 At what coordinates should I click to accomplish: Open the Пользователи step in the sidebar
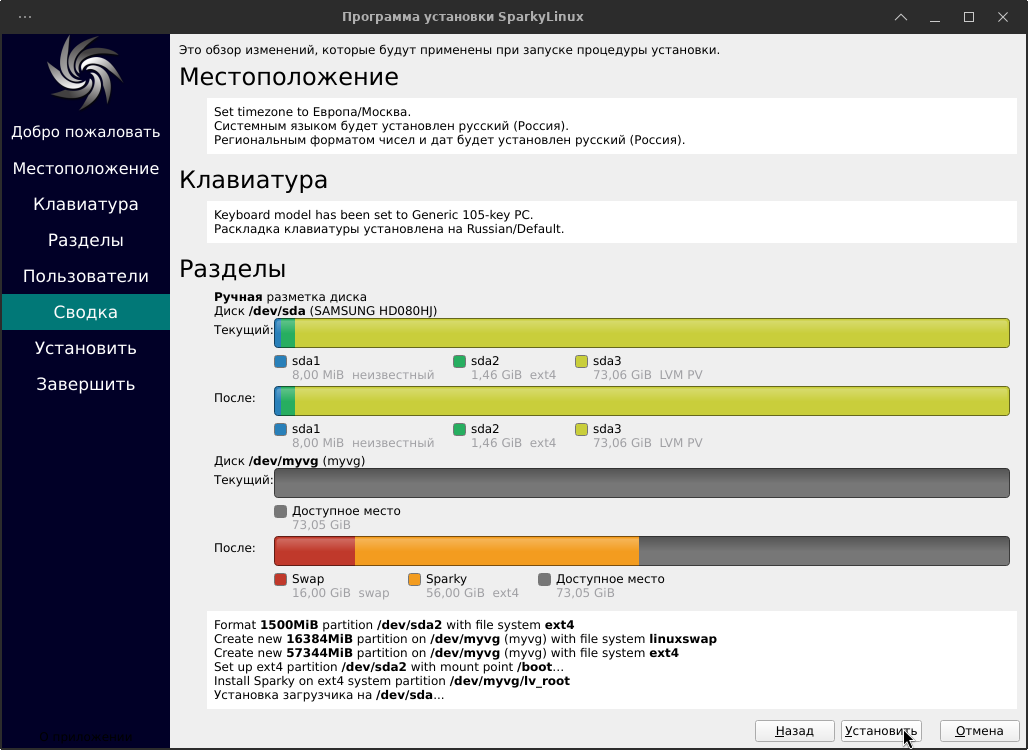point(86,277)
